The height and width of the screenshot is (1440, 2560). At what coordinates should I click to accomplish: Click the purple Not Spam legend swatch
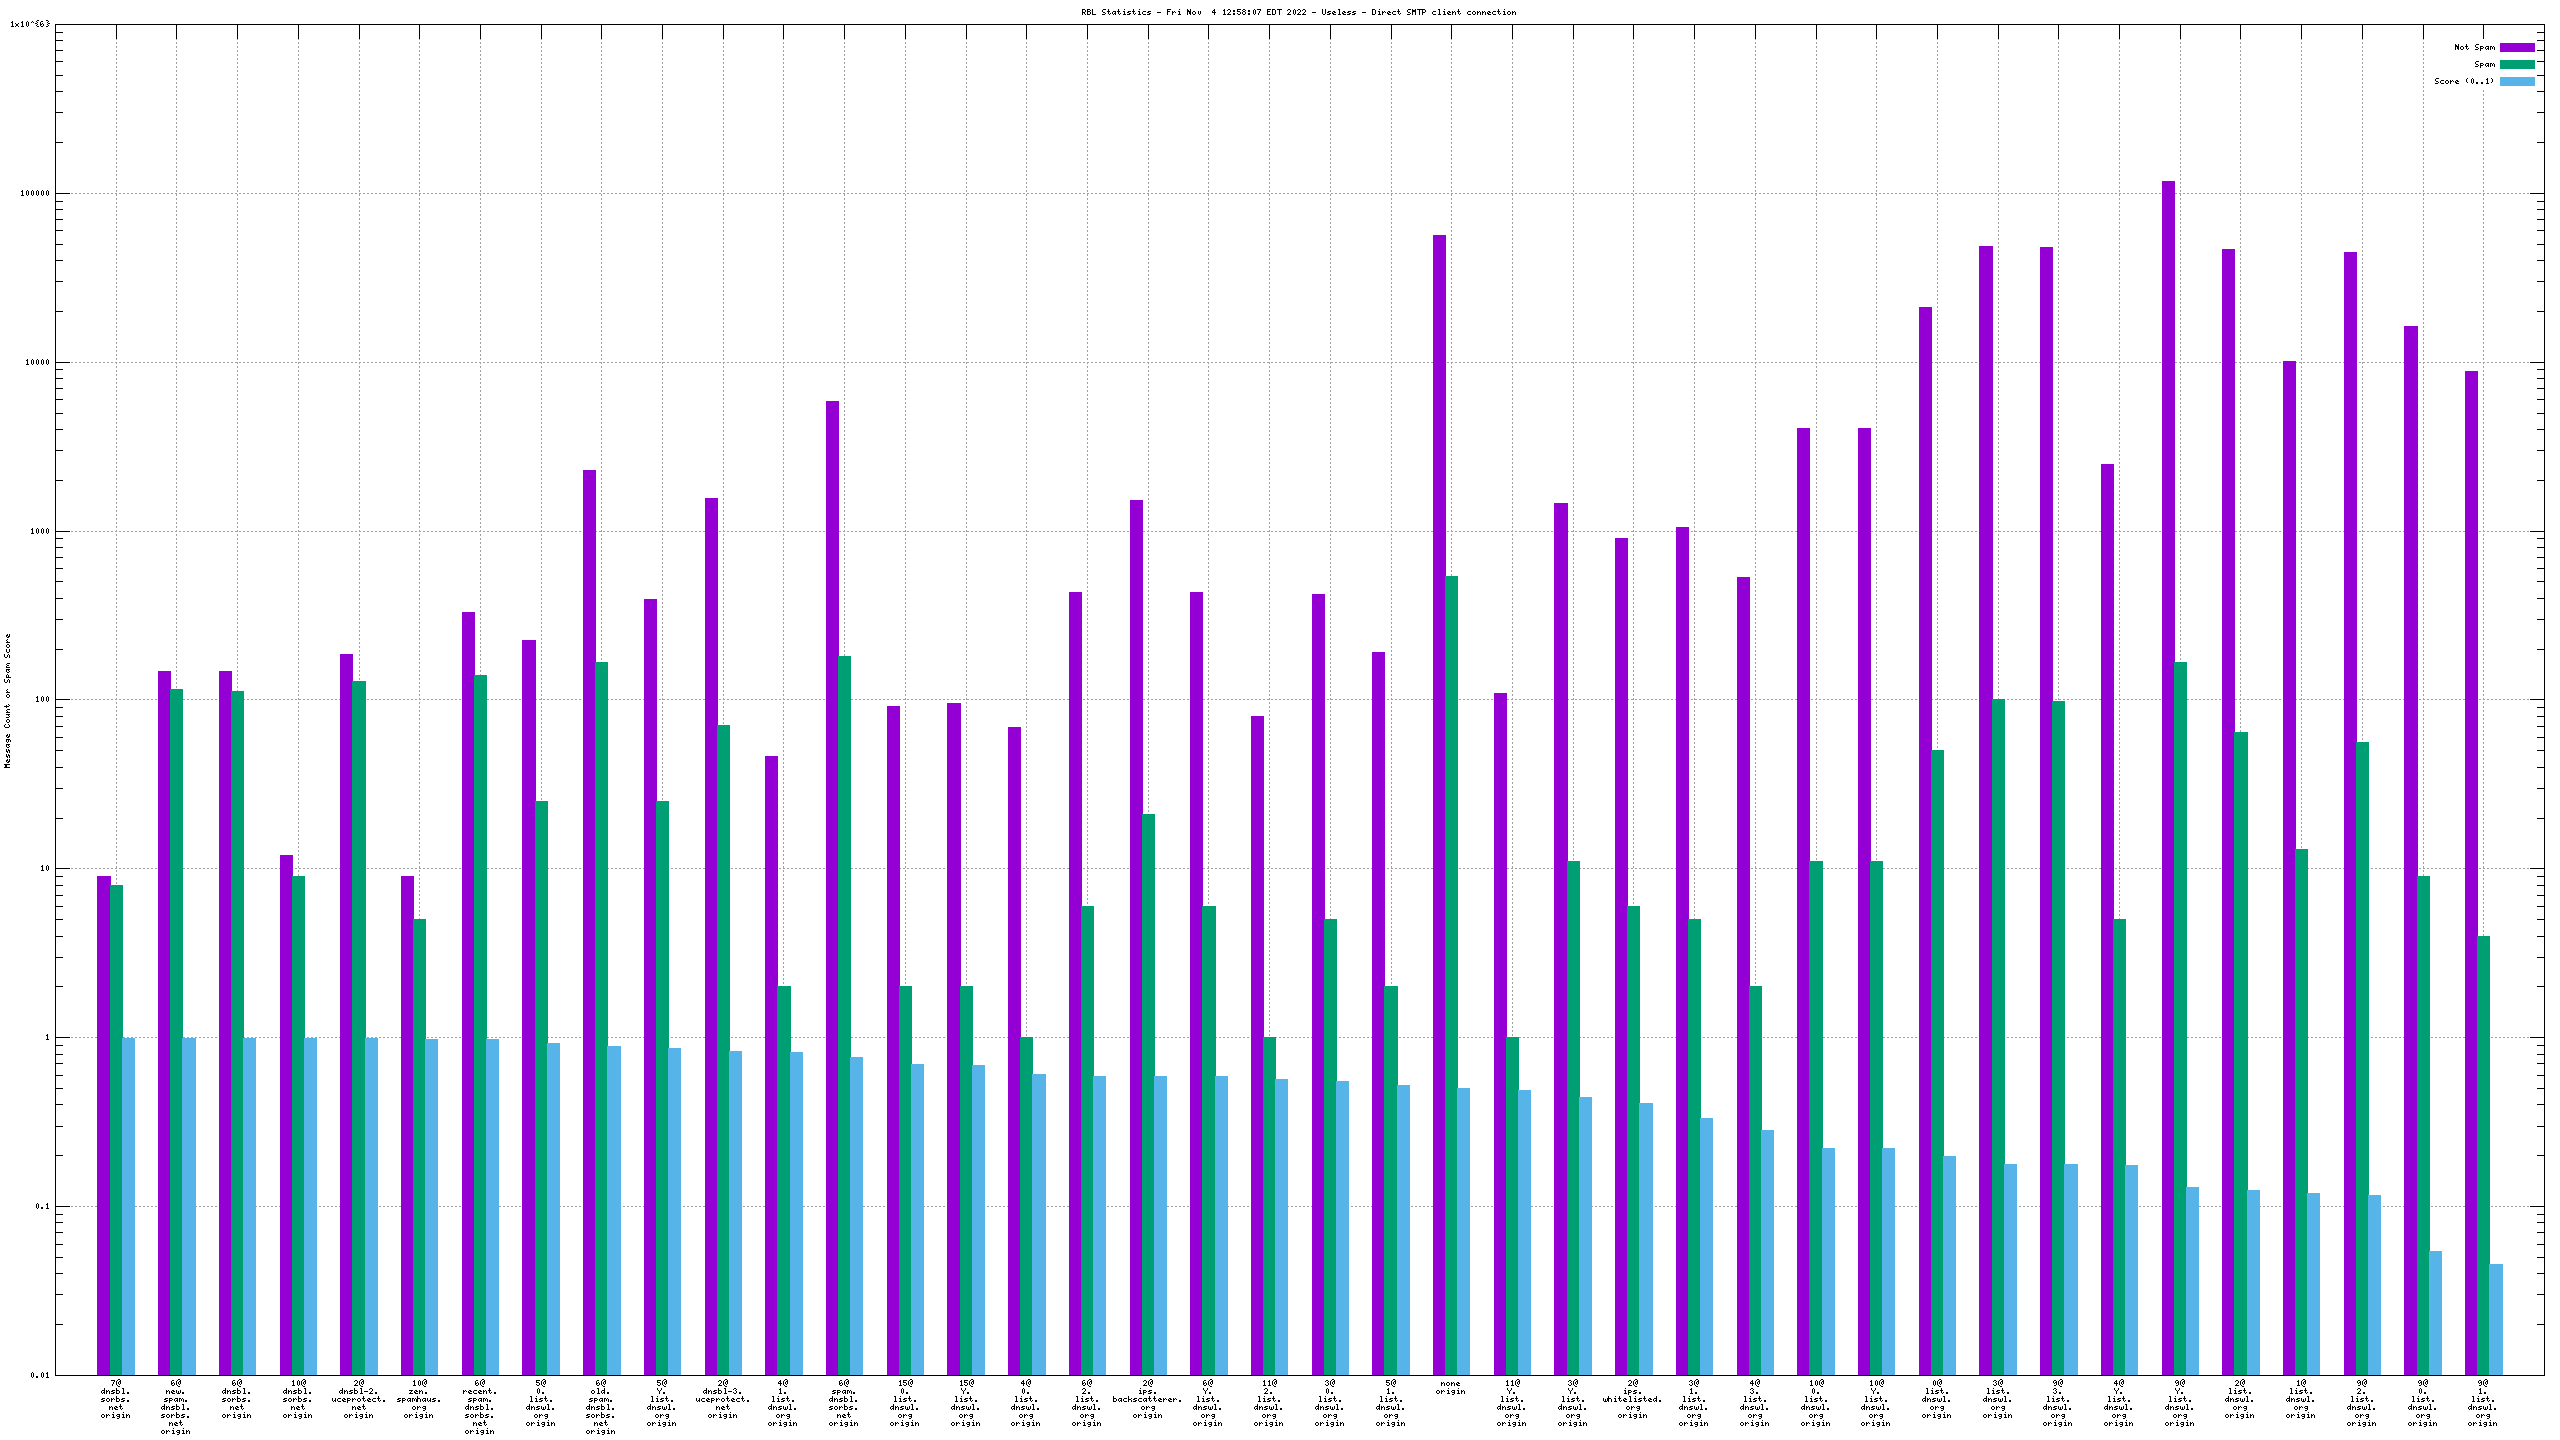[x=2517, y=47]
